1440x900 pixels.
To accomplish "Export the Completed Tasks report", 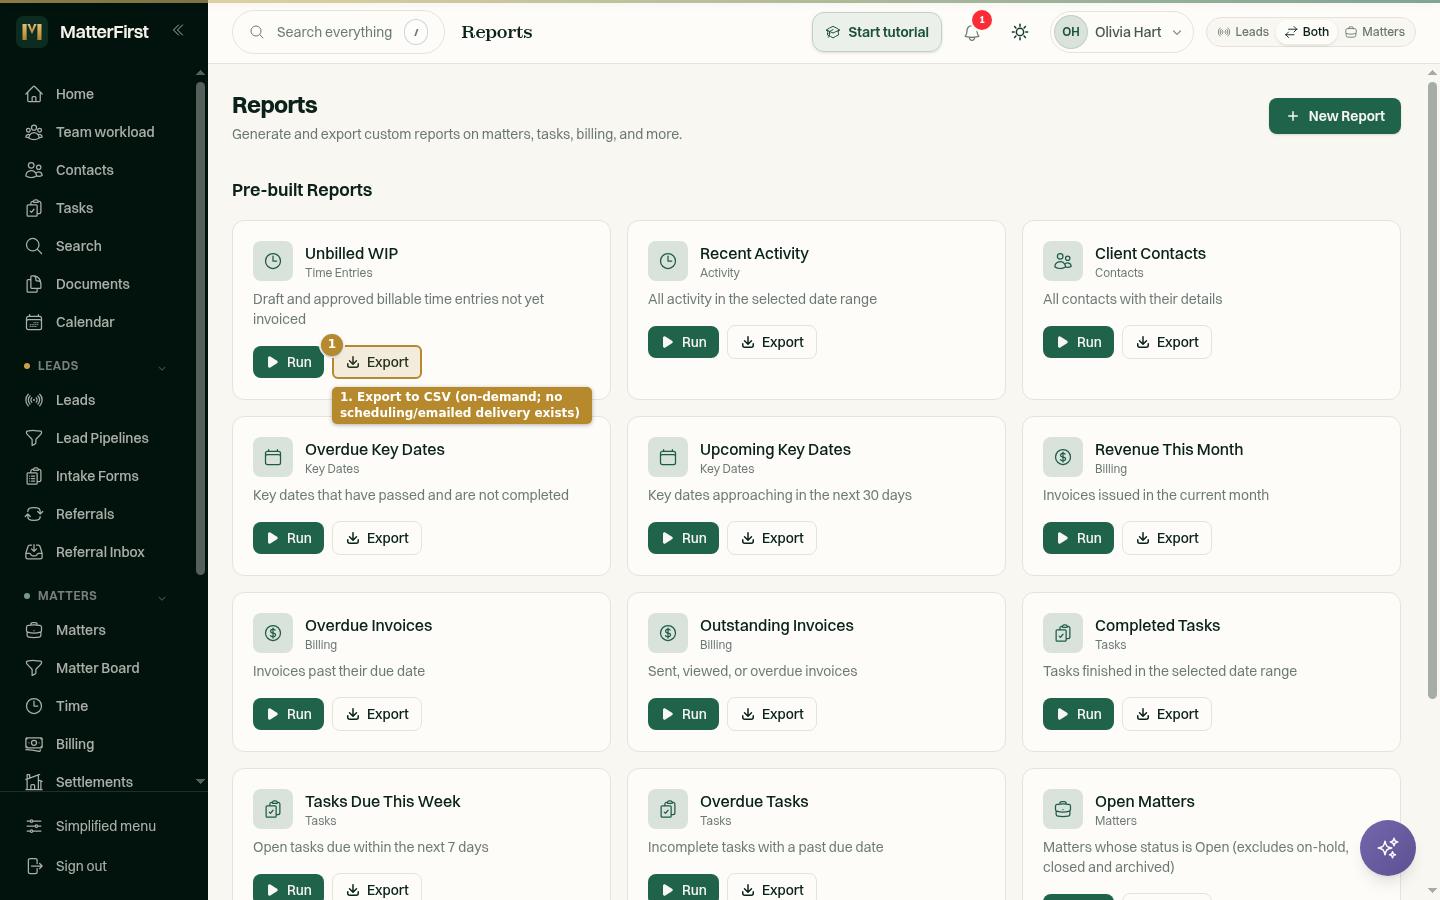I will (1167, 714).
